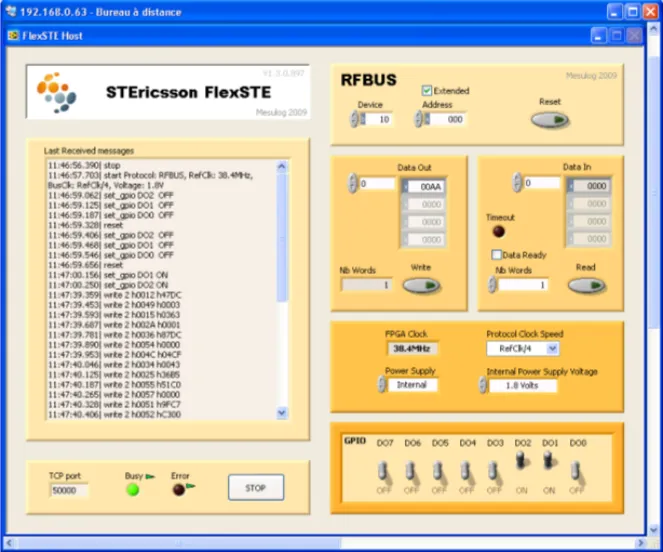This screenshot has height=552, width=663.
Task: Click the STEricsson colored dots logo
Action: pos(57,93)
